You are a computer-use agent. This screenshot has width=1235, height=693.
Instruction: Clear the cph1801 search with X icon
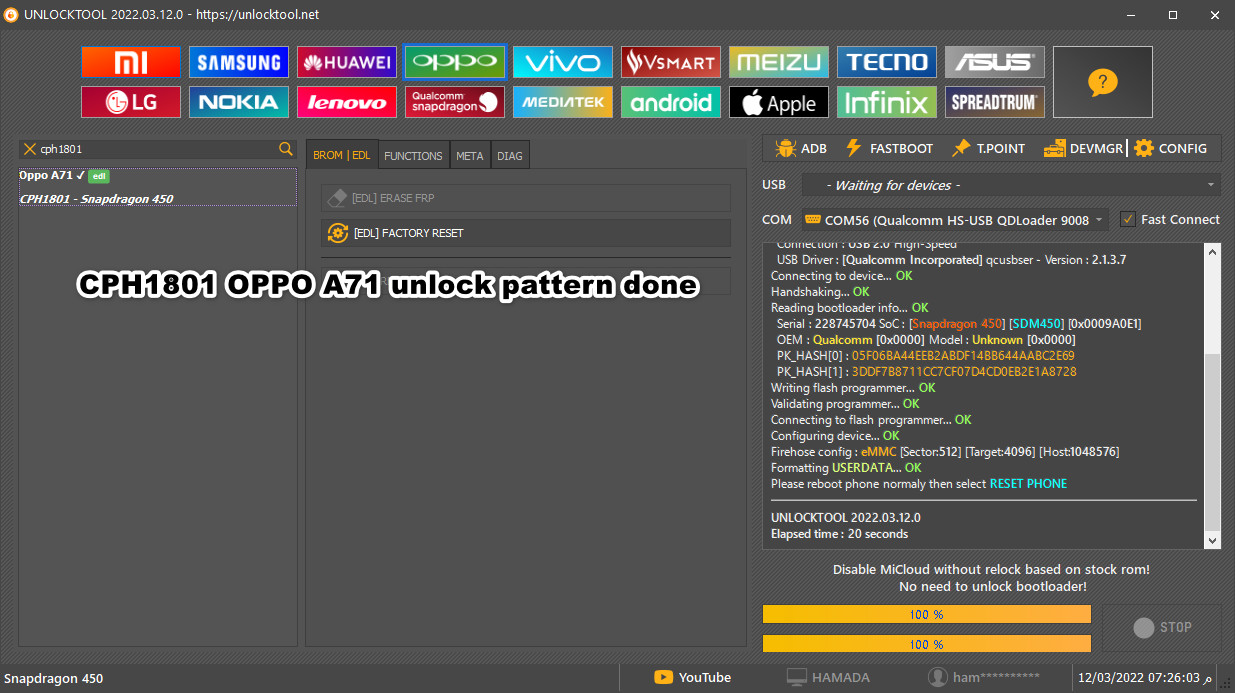(x=29, y=149)
